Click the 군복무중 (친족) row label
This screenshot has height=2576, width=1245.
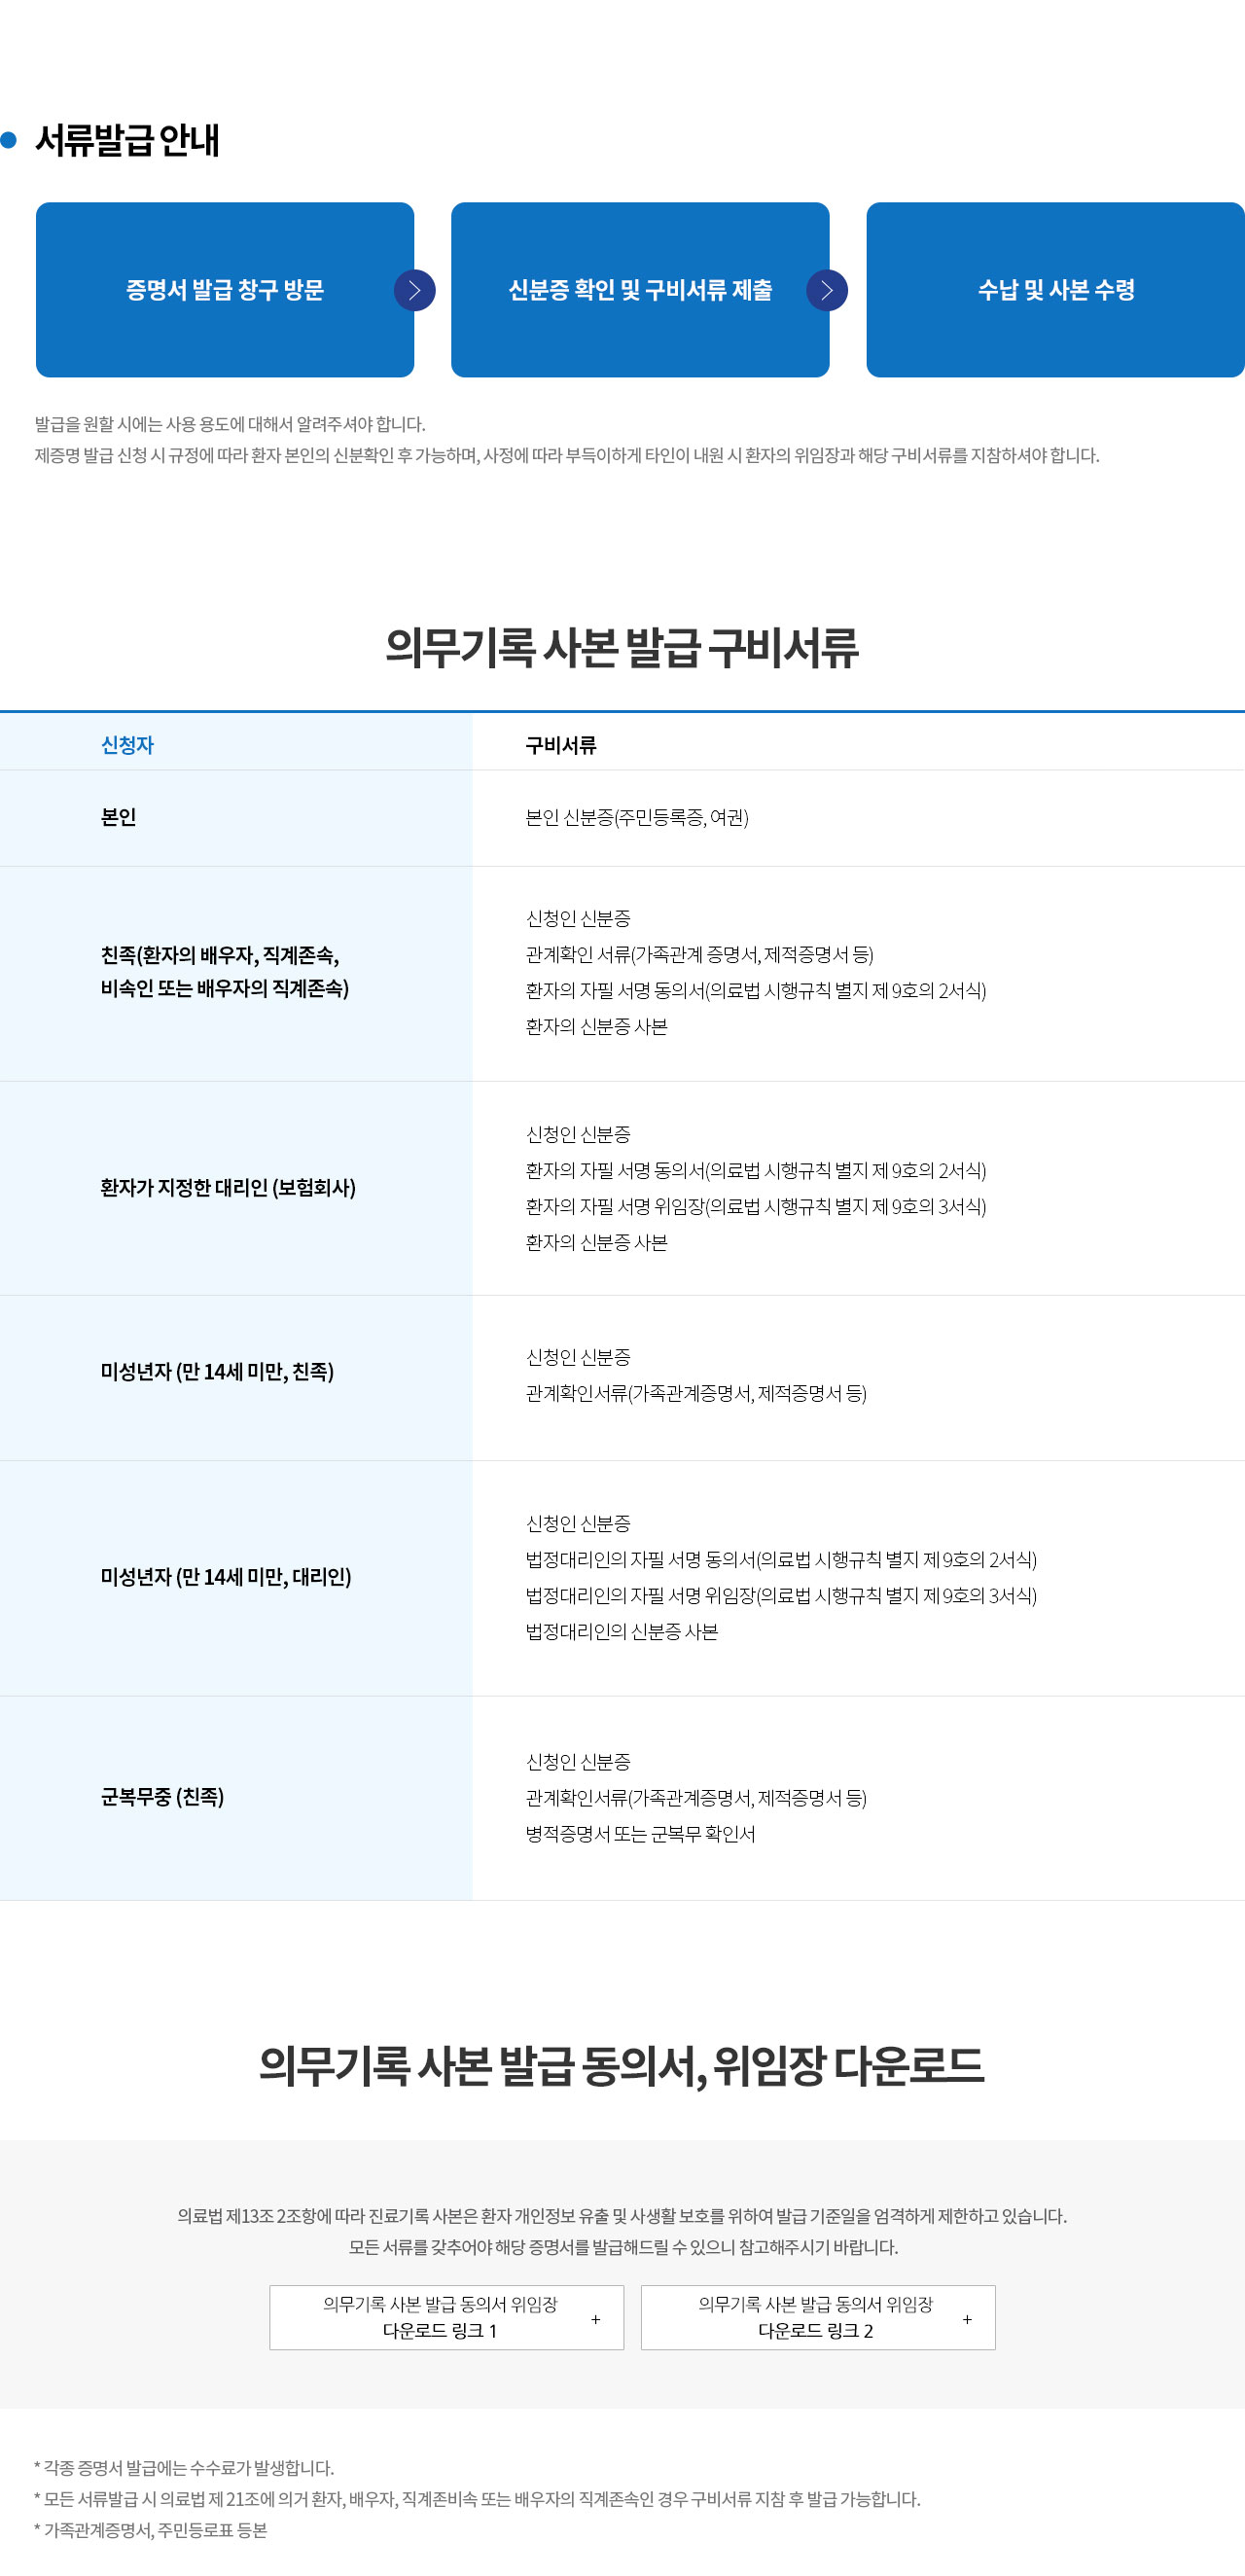point(162,1797)
